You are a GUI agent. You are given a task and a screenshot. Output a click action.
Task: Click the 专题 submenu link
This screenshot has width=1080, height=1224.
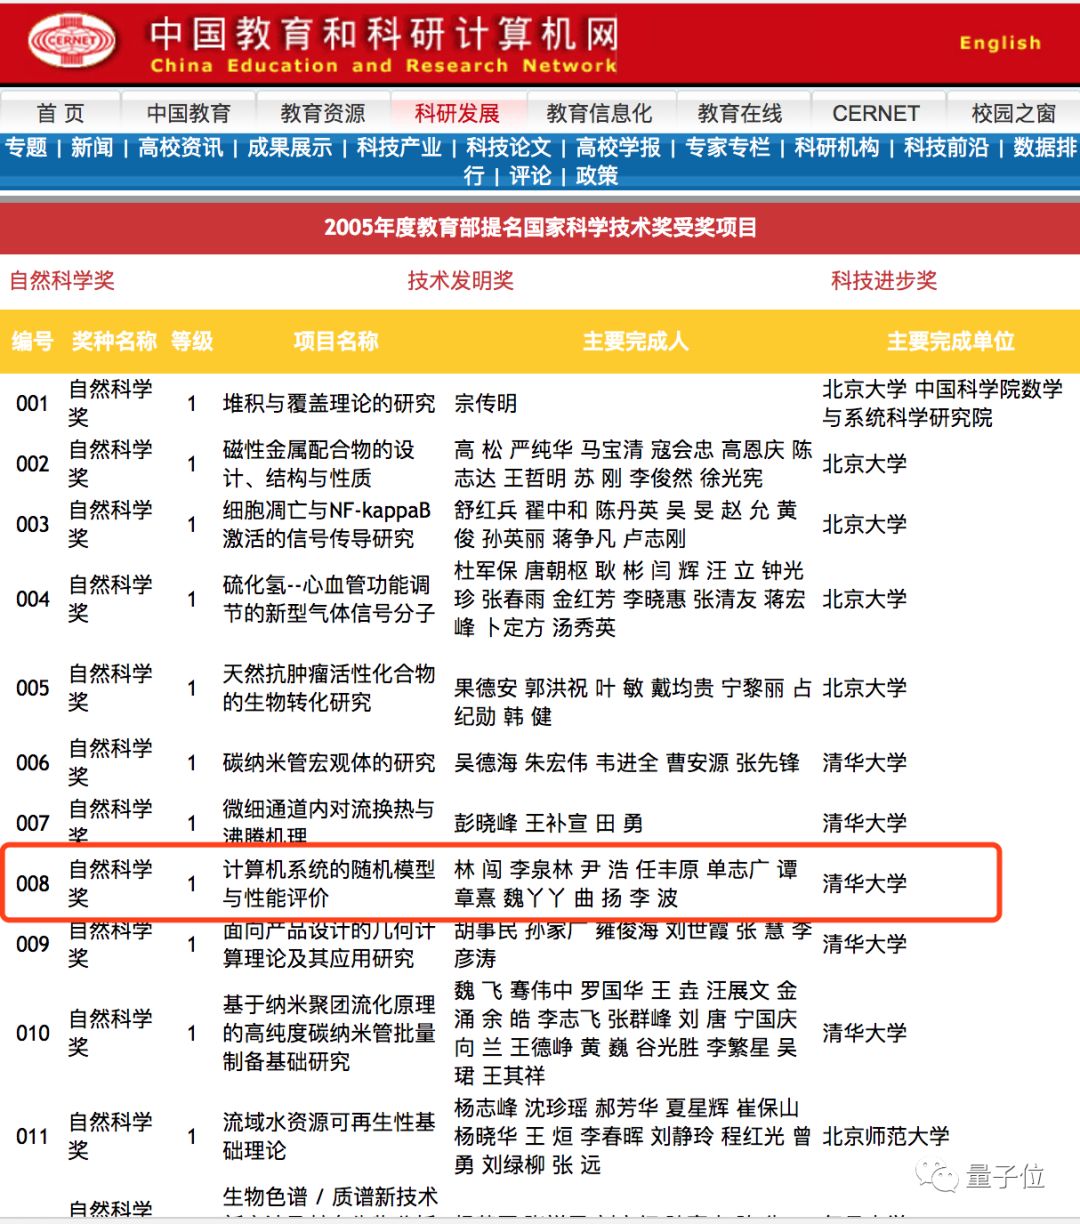point(26,148)
